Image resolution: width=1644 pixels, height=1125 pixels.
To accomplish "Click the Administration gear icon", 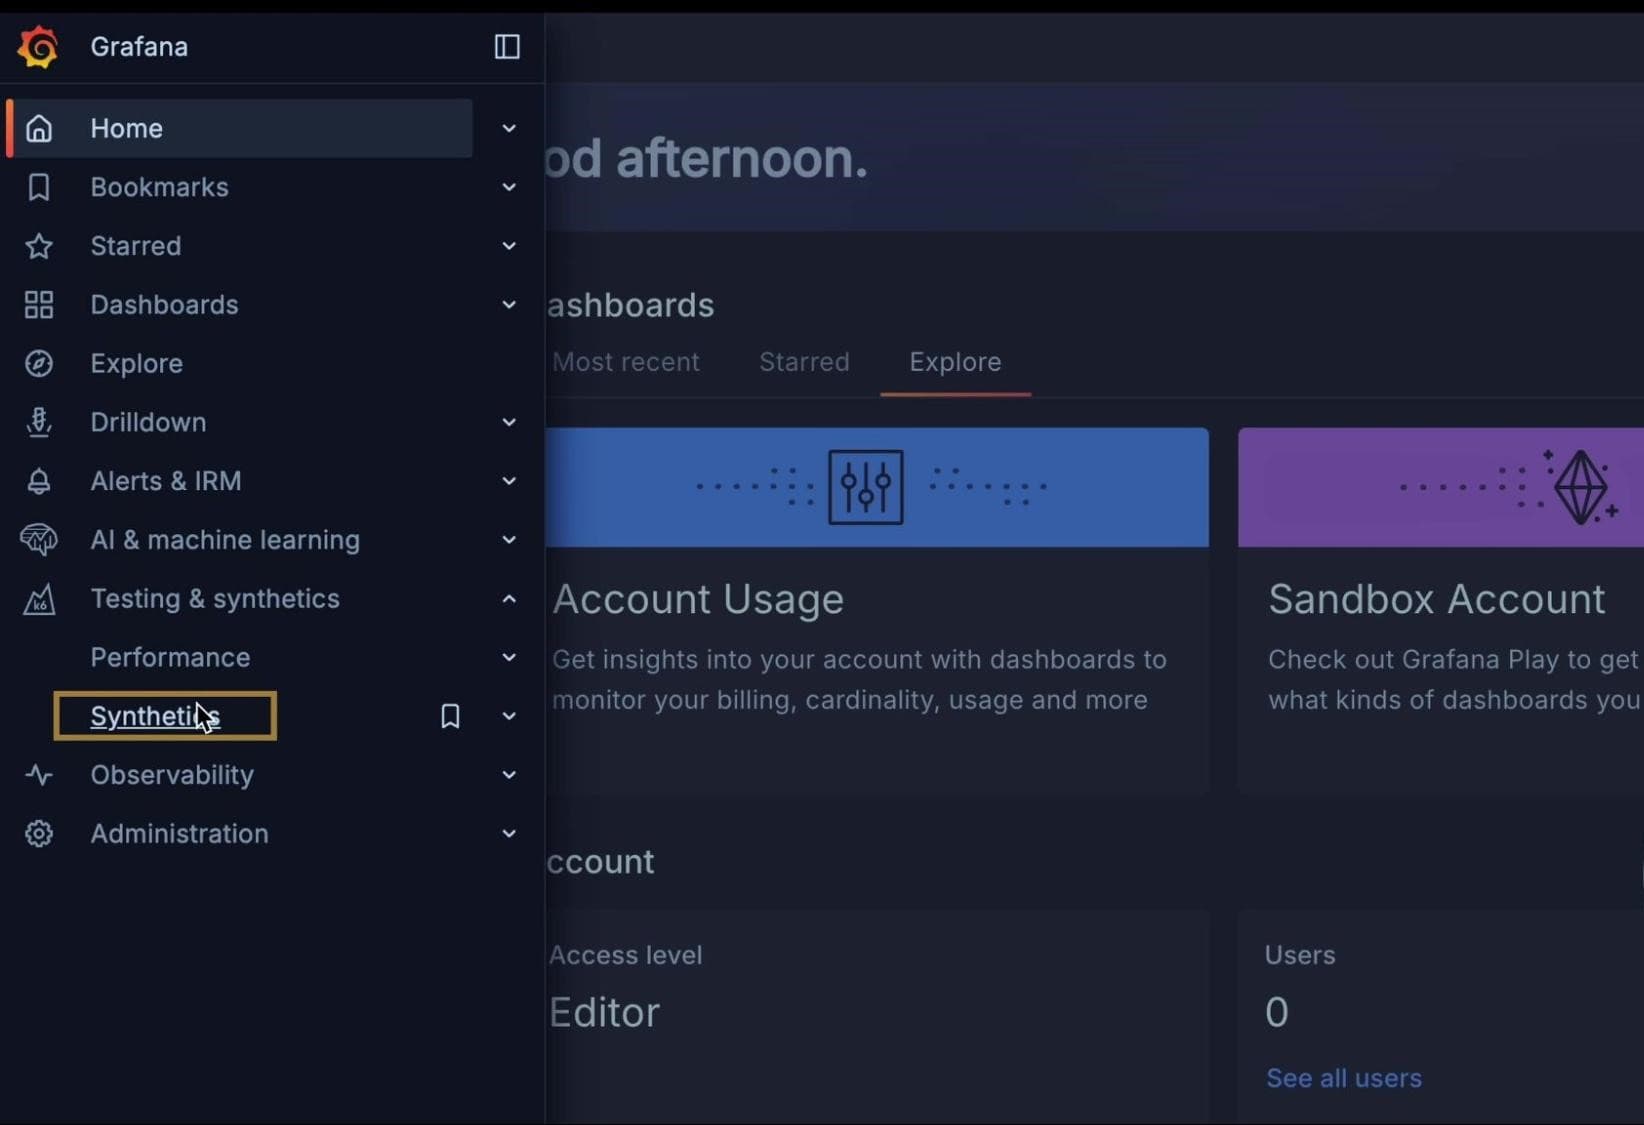I will click(x=39, y=834).
